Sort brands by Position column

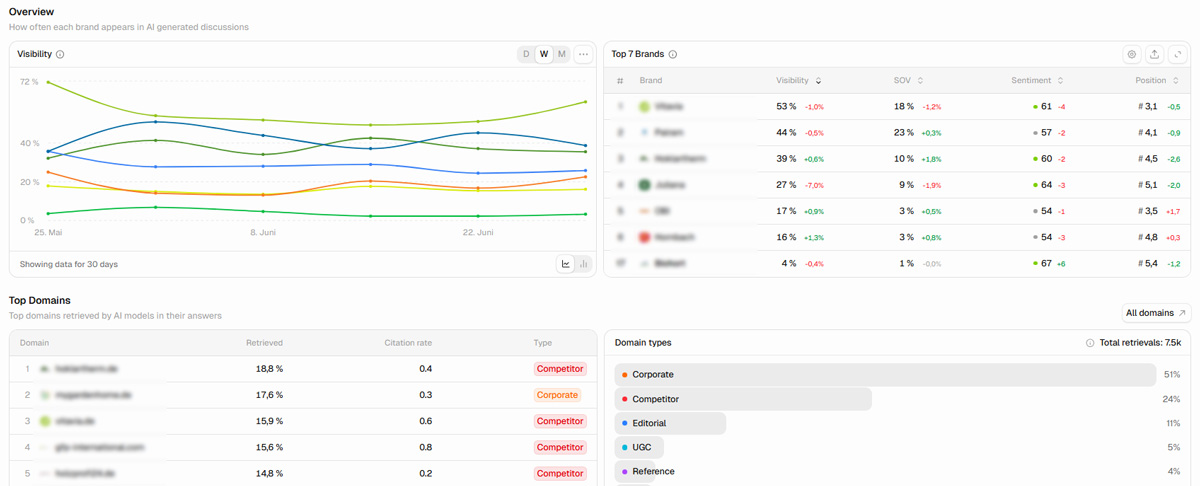point(1158,80)
